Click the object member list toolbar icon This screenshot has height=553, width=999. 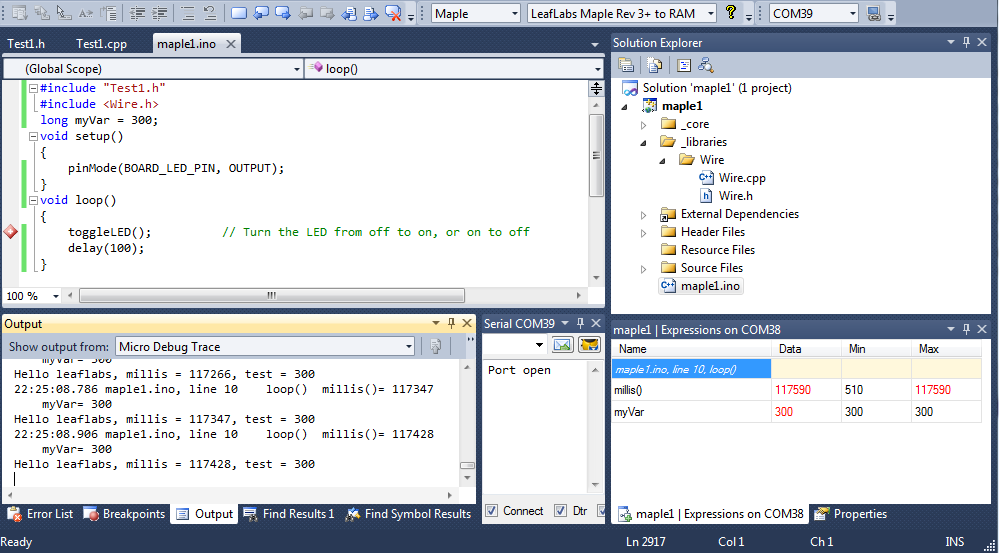click(20, 12)
